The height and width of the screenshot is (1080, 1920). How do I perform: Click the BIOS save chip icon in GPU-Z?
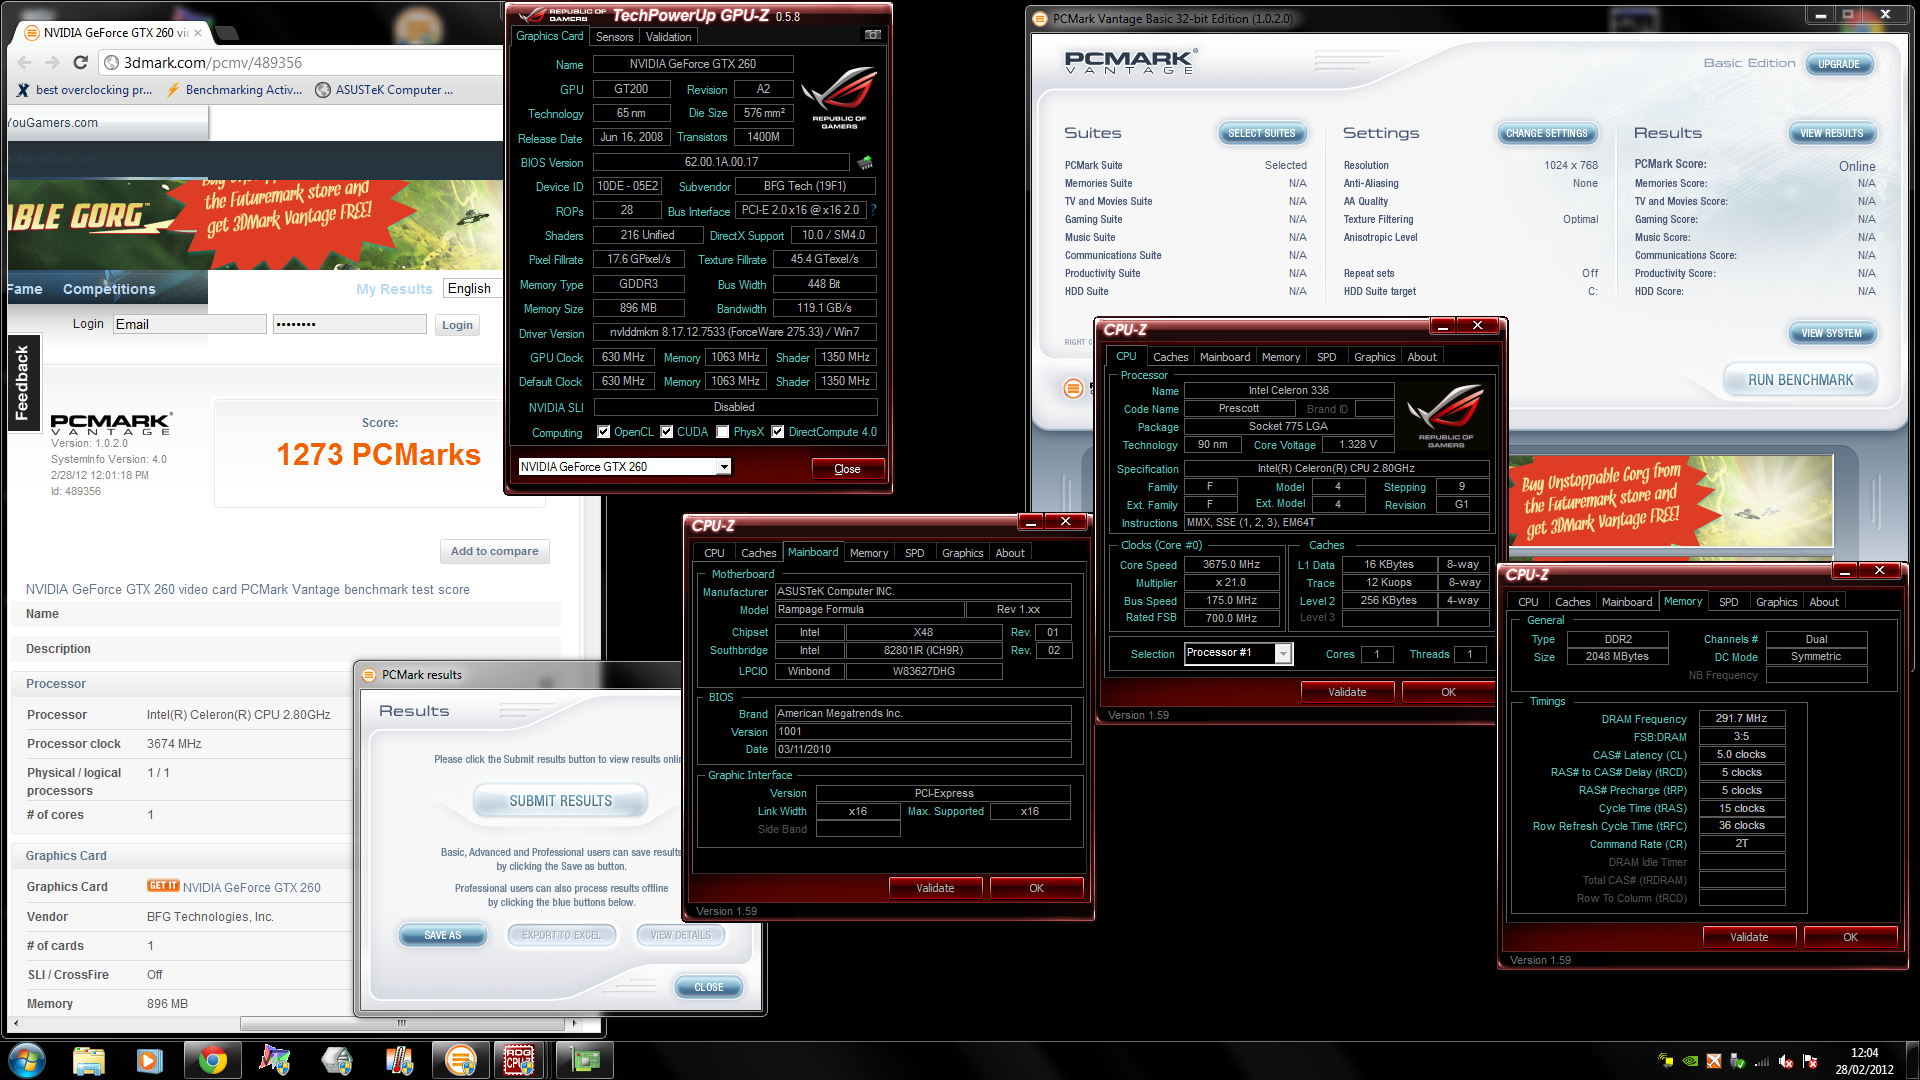(x=865, y=162)
